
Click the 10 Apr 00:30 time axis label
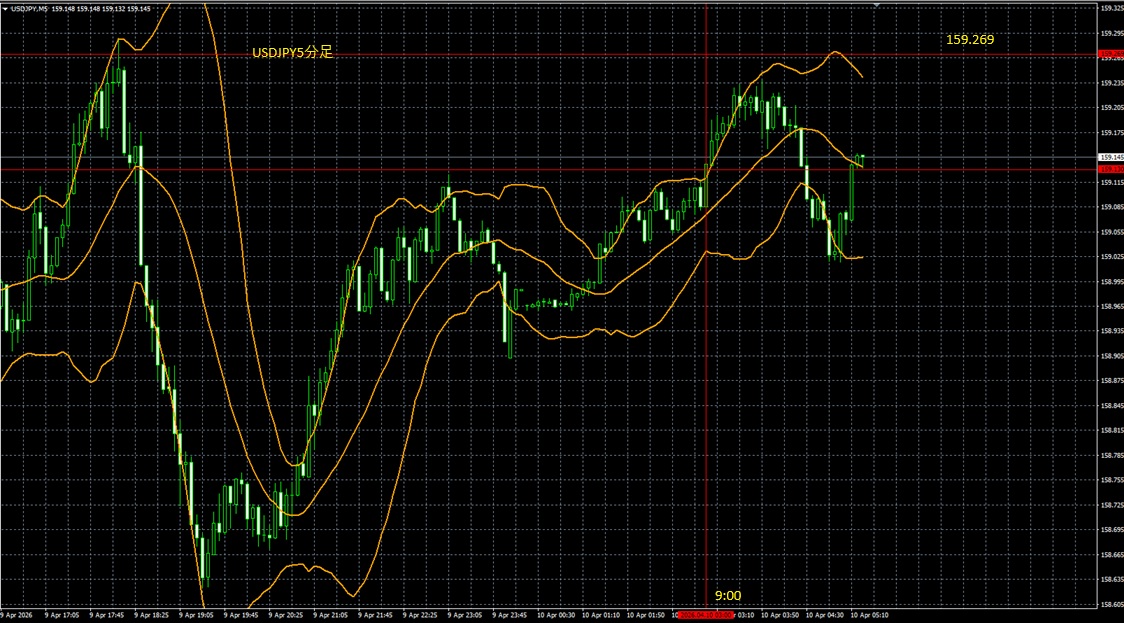click(x=555, y=615)
